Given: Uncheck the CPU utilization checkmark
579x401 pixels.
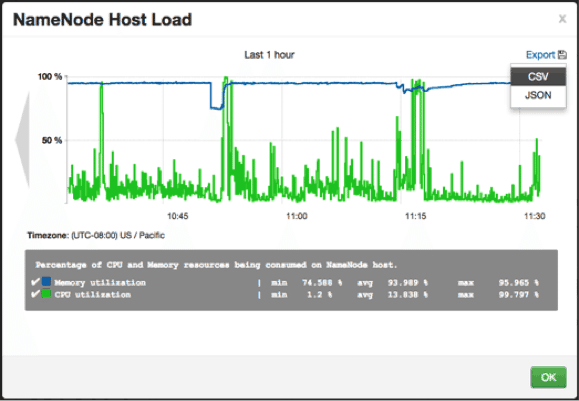Looking at the screenshot, I should pos(35,294).
